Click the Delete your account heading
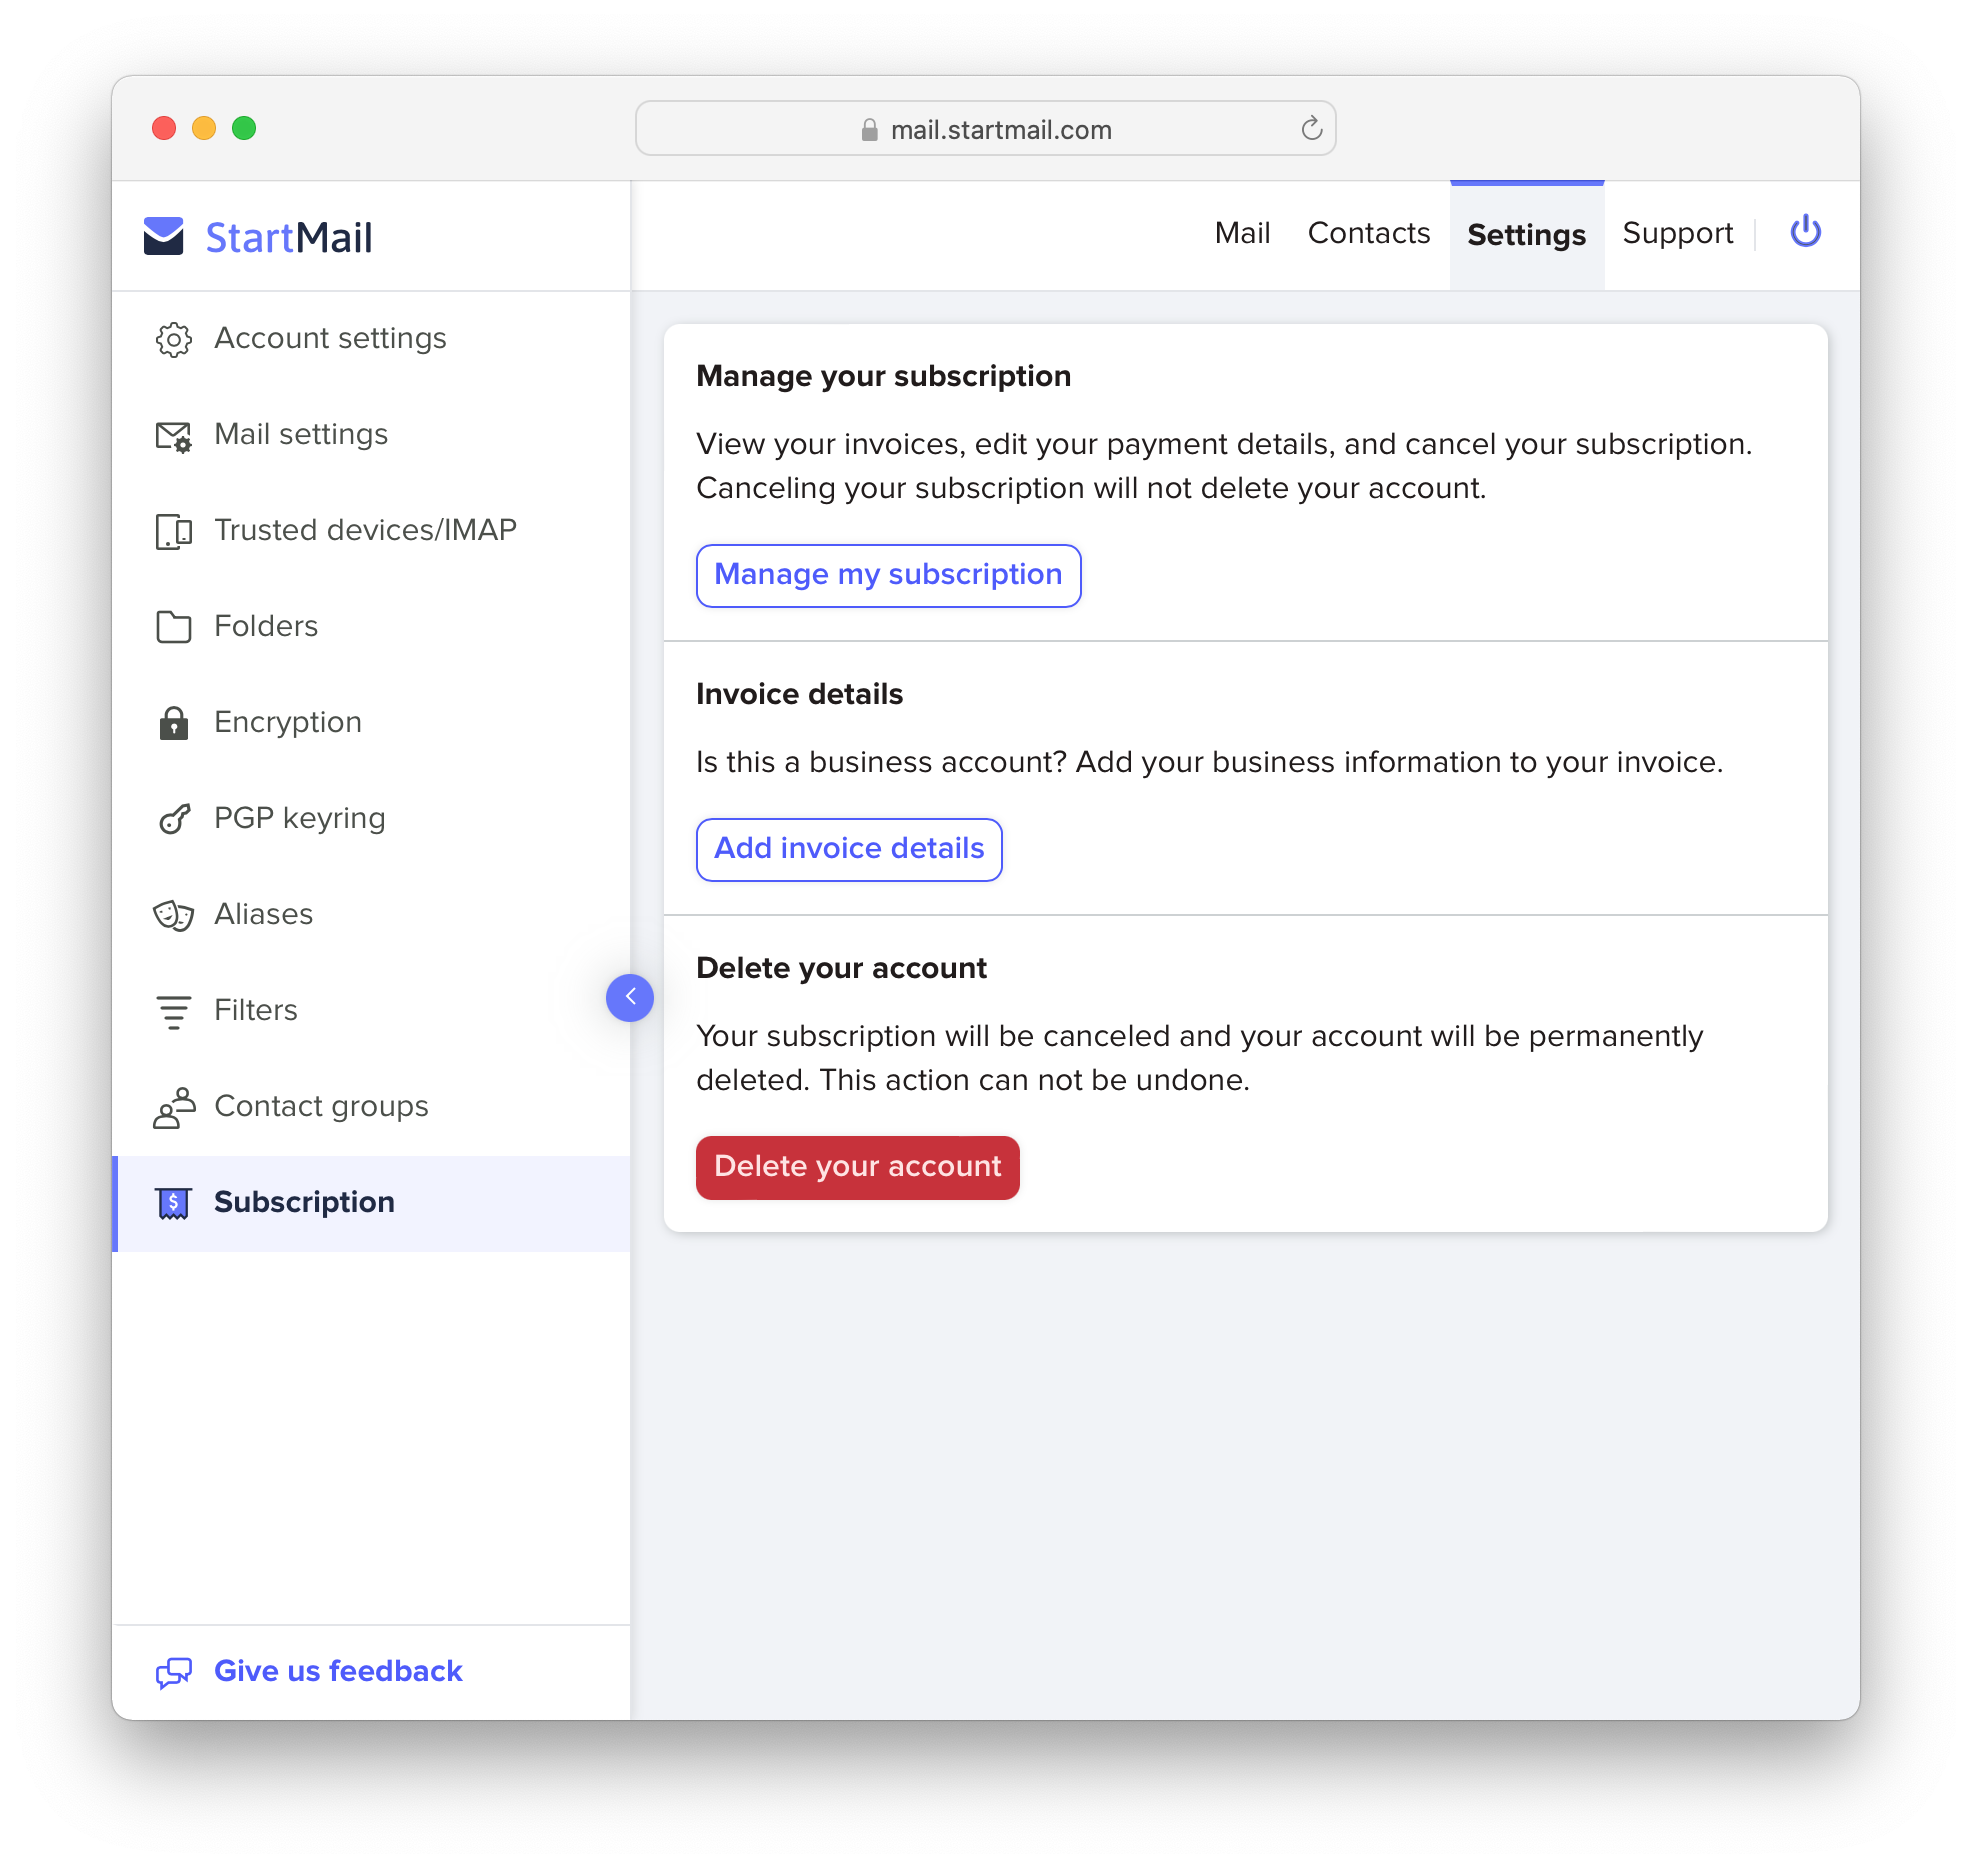The image size is (1972, 1868). click(x=841, y=968)
